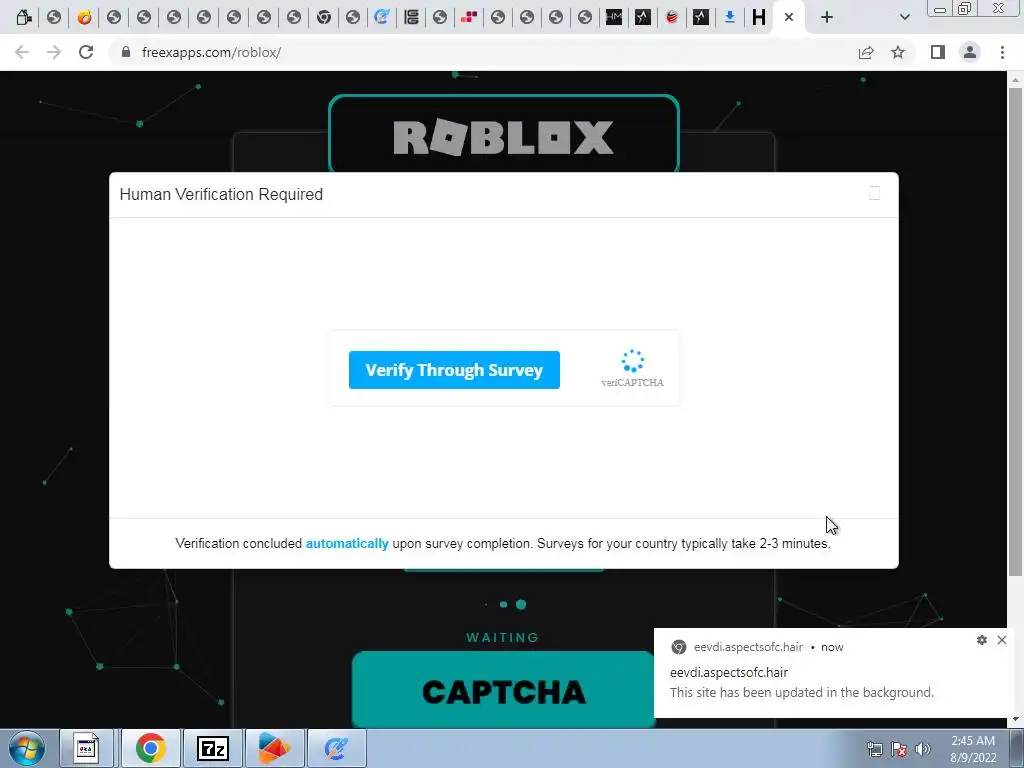This screenshot has width=1024, height=768.
Task: Go back with the browser back arrow
Action: 22,52
